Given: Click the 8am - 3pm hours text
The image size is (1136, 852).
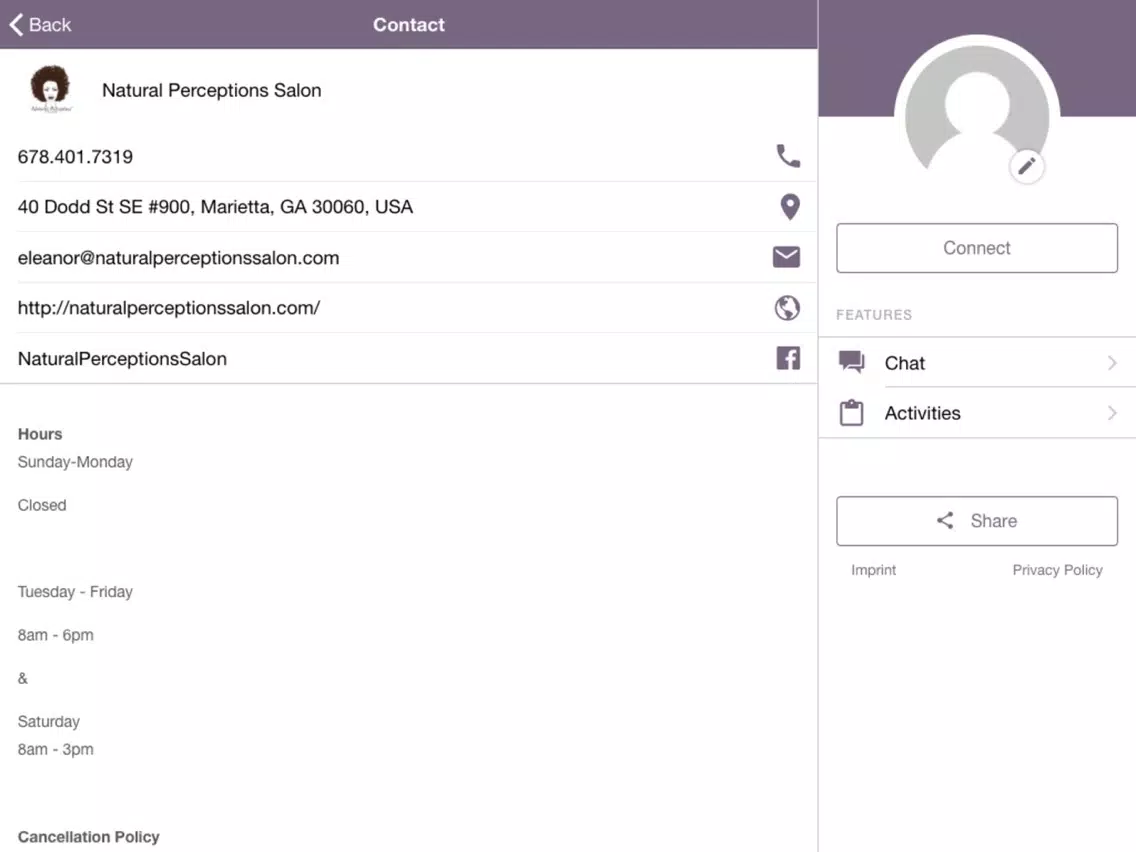Looking at the screenshot, I should [56, 749].
